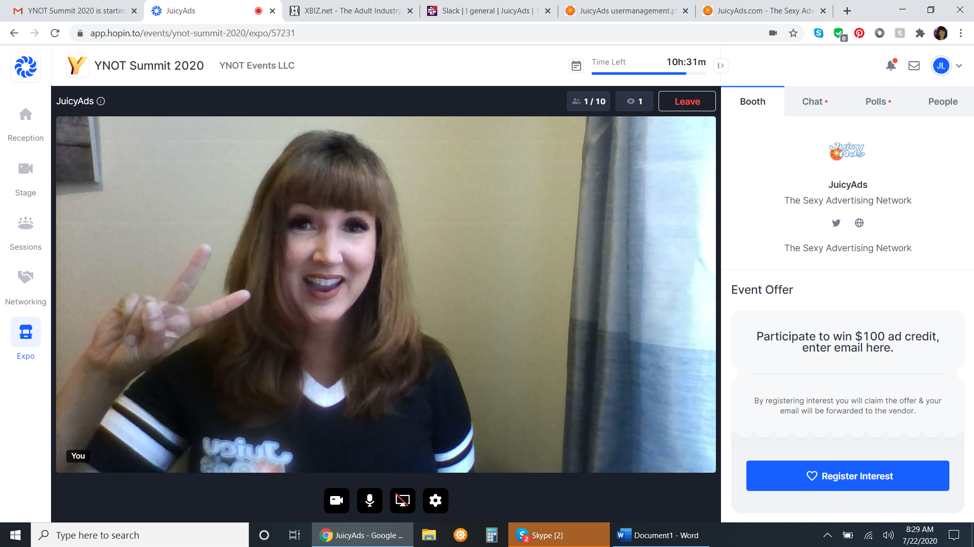The width and height of the screenshot is (974, 547).
Task: Open Task View in the taskbar
Action: [x=294, y=535]
